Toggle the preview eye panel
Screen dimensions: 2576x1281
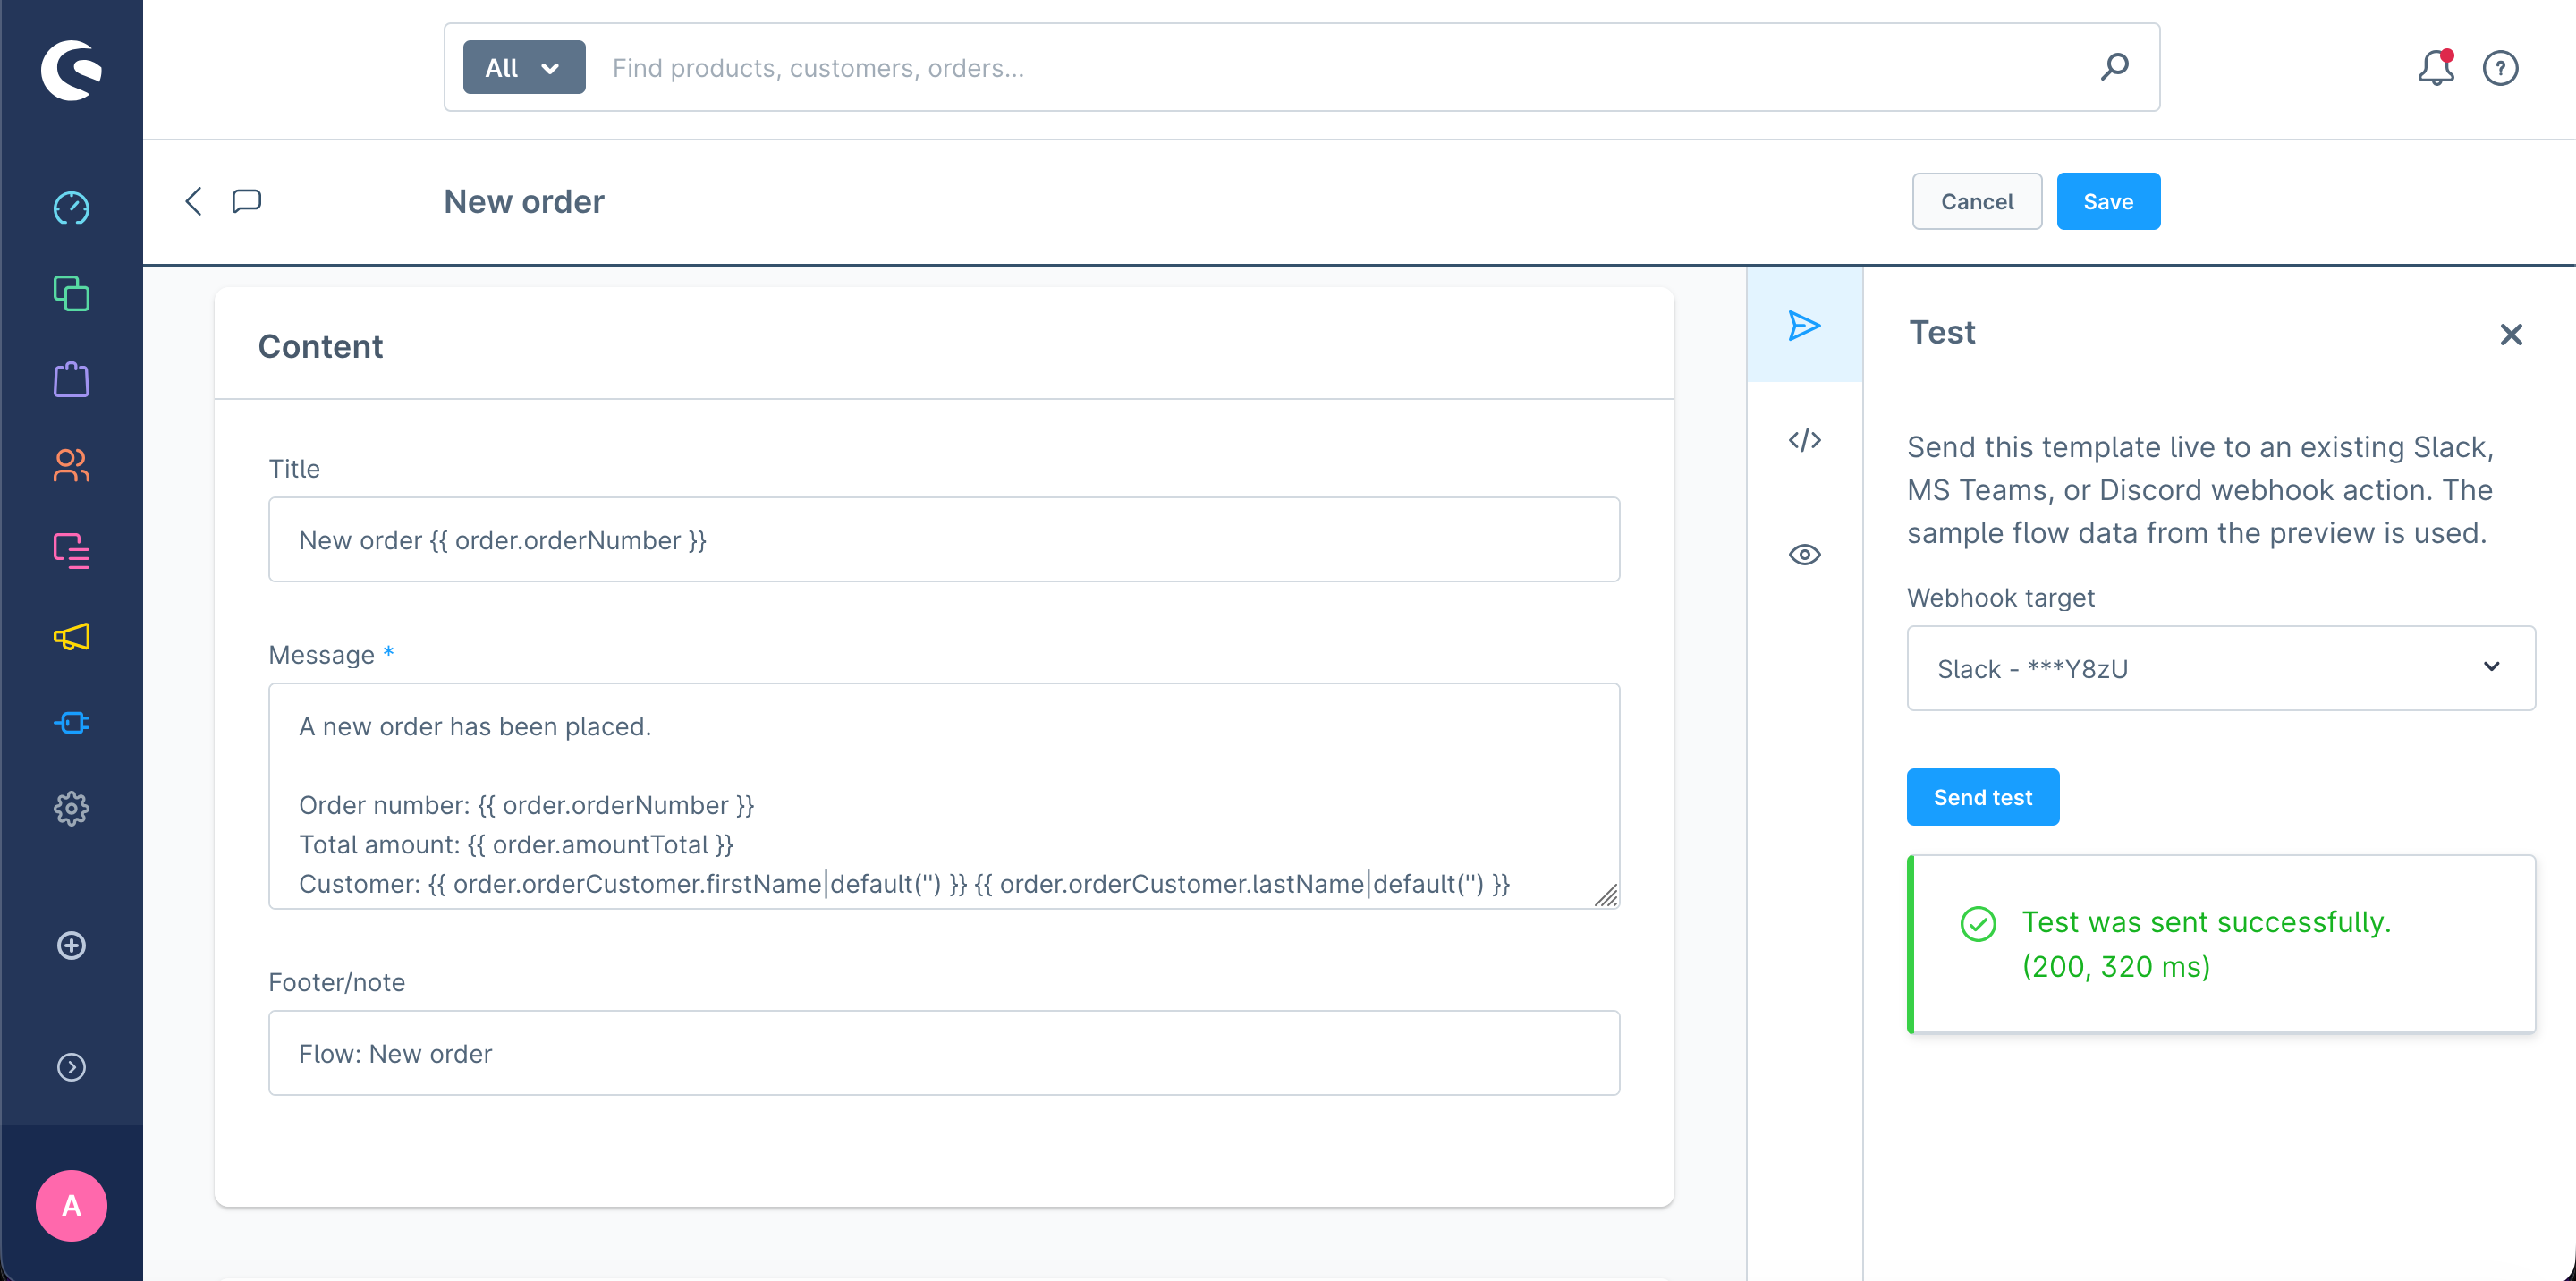[1804, 555]
